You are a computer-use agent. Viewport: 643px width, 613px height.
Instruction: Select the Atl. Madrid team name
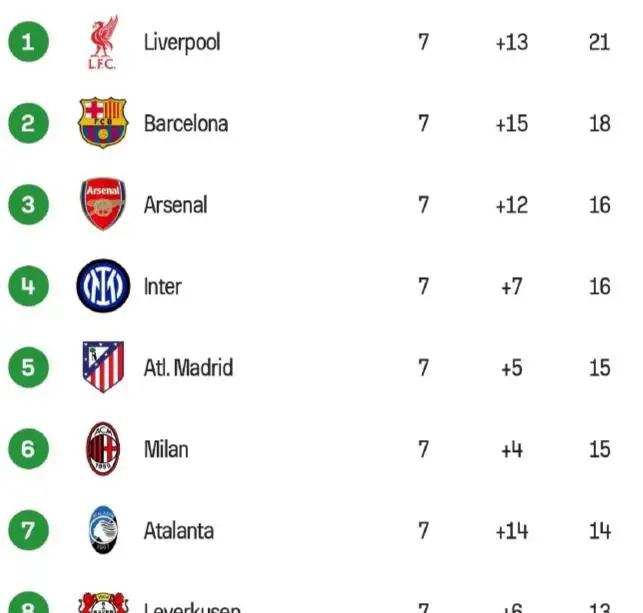pos(188,367)
